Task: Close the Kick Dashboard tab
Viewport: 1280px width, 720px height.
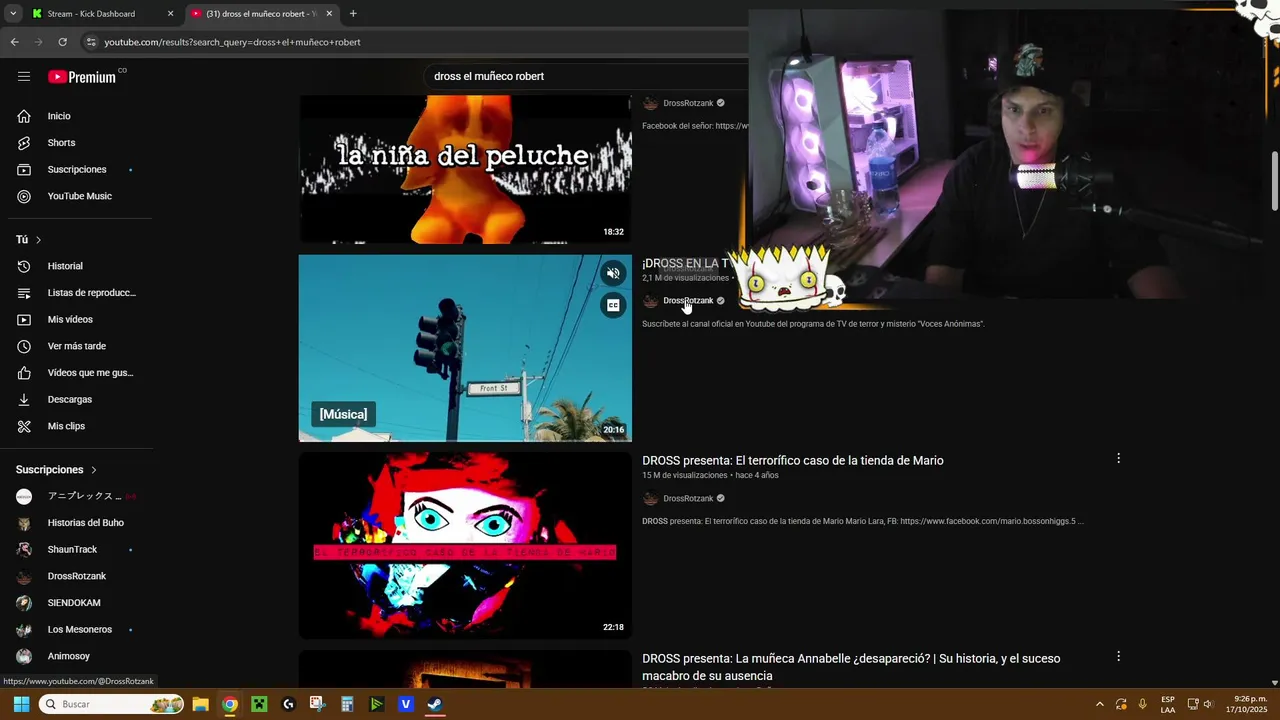Action: [170, 14]
